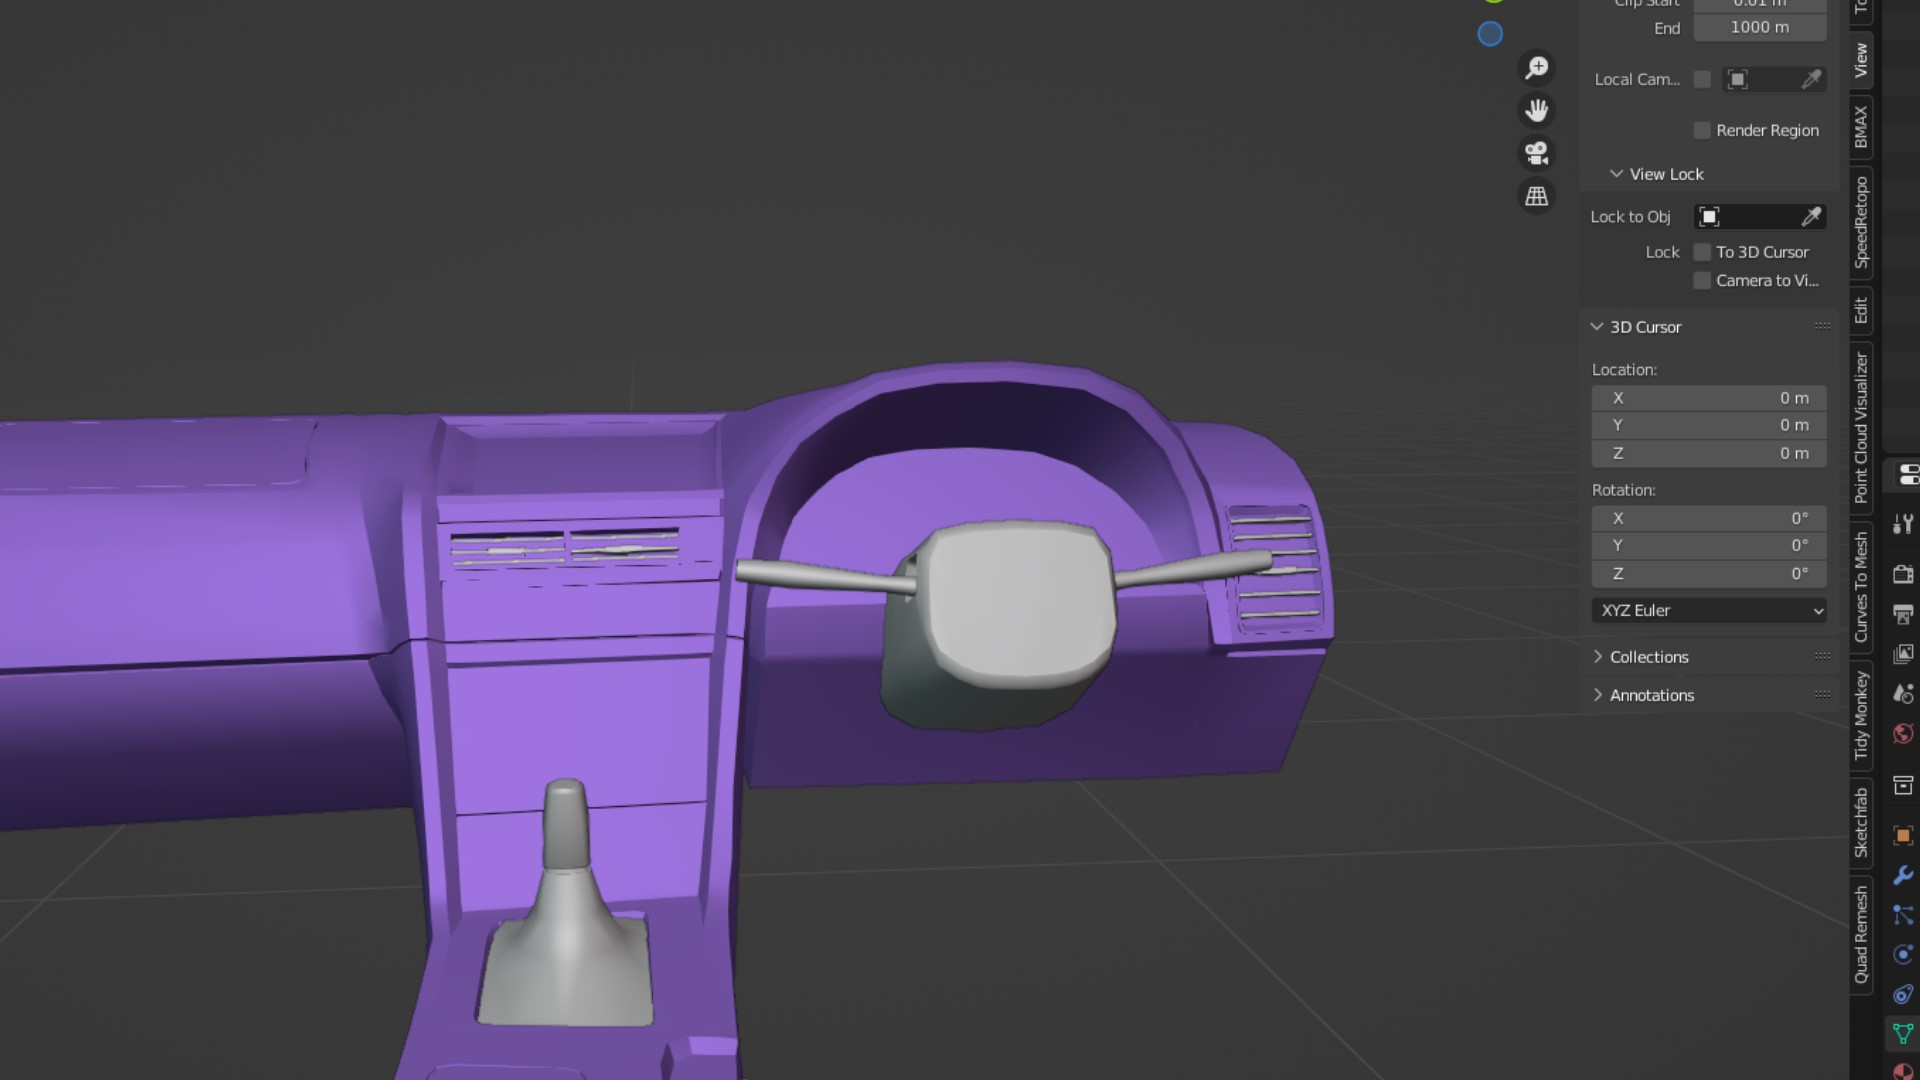Image resolution: width=1920 pixels, height=1080 pixels.
Task: Click the 3D Cursor Location X field
Action: [x=1709, y=398]
